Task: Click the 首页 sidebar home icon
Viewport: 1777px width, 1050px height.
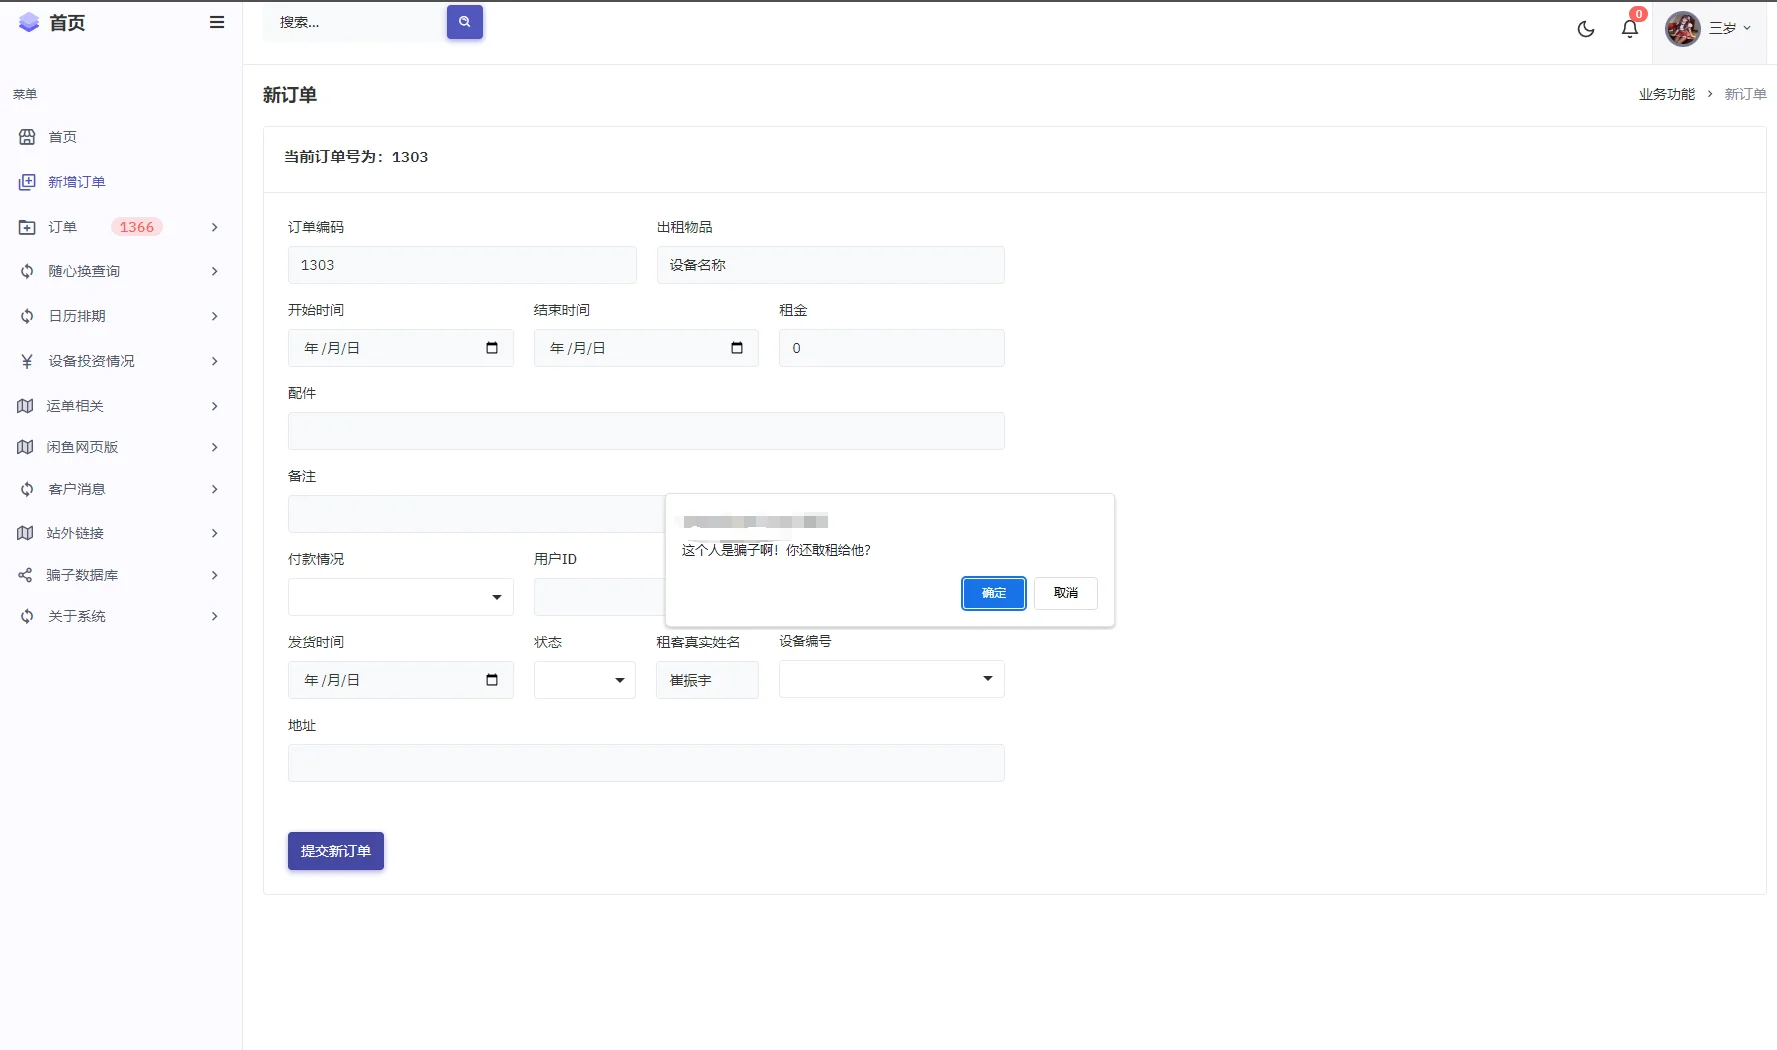Action: click(x=27, y=137)
